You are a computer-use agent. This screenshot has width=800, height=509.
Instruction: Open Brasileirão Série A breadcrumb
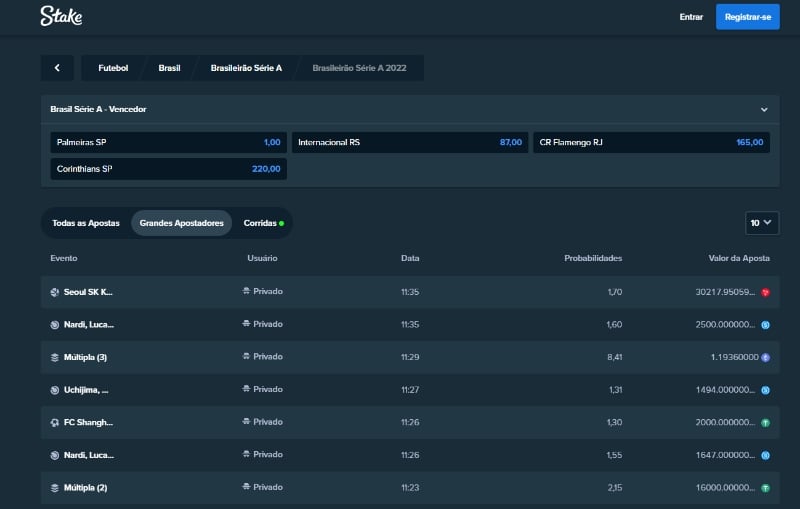pos(246,68)
